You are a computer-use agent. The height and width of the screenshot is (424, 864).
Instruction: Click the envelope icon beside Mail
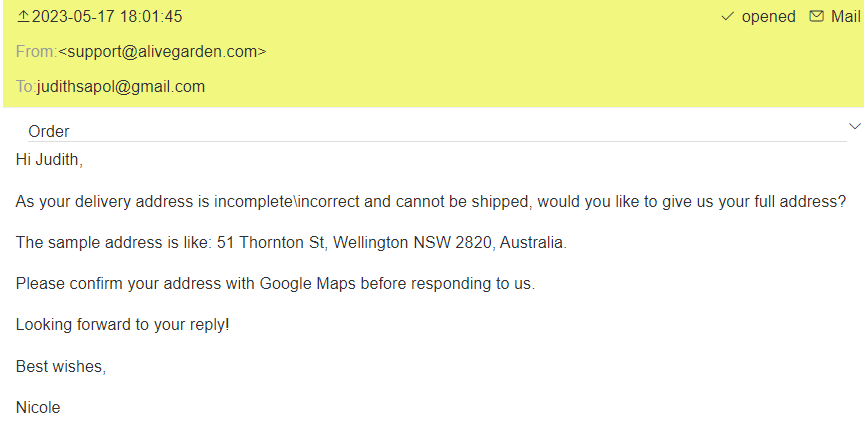pos(816,17)
